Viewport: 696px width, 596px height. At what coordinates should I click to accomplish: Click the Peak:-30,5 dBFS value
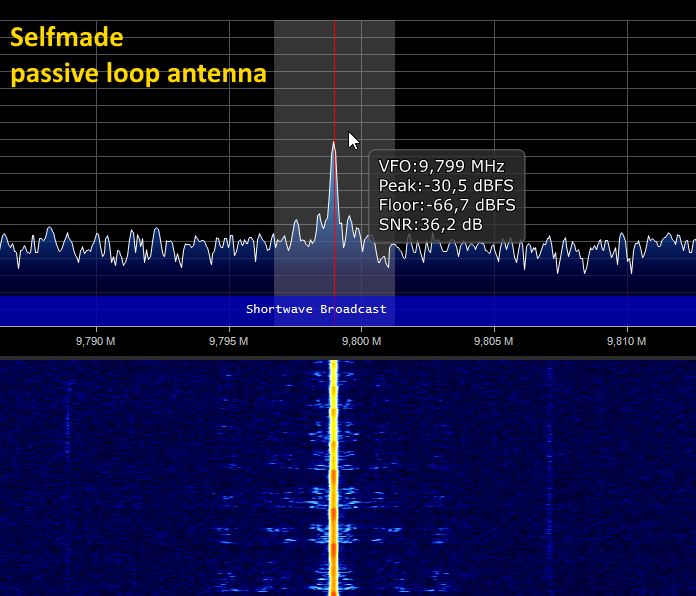click(446, 186)
